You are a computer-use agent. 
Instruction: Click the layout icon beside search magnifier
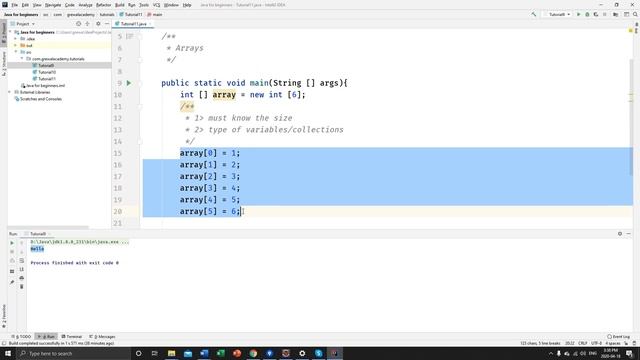tap(626, 14)
